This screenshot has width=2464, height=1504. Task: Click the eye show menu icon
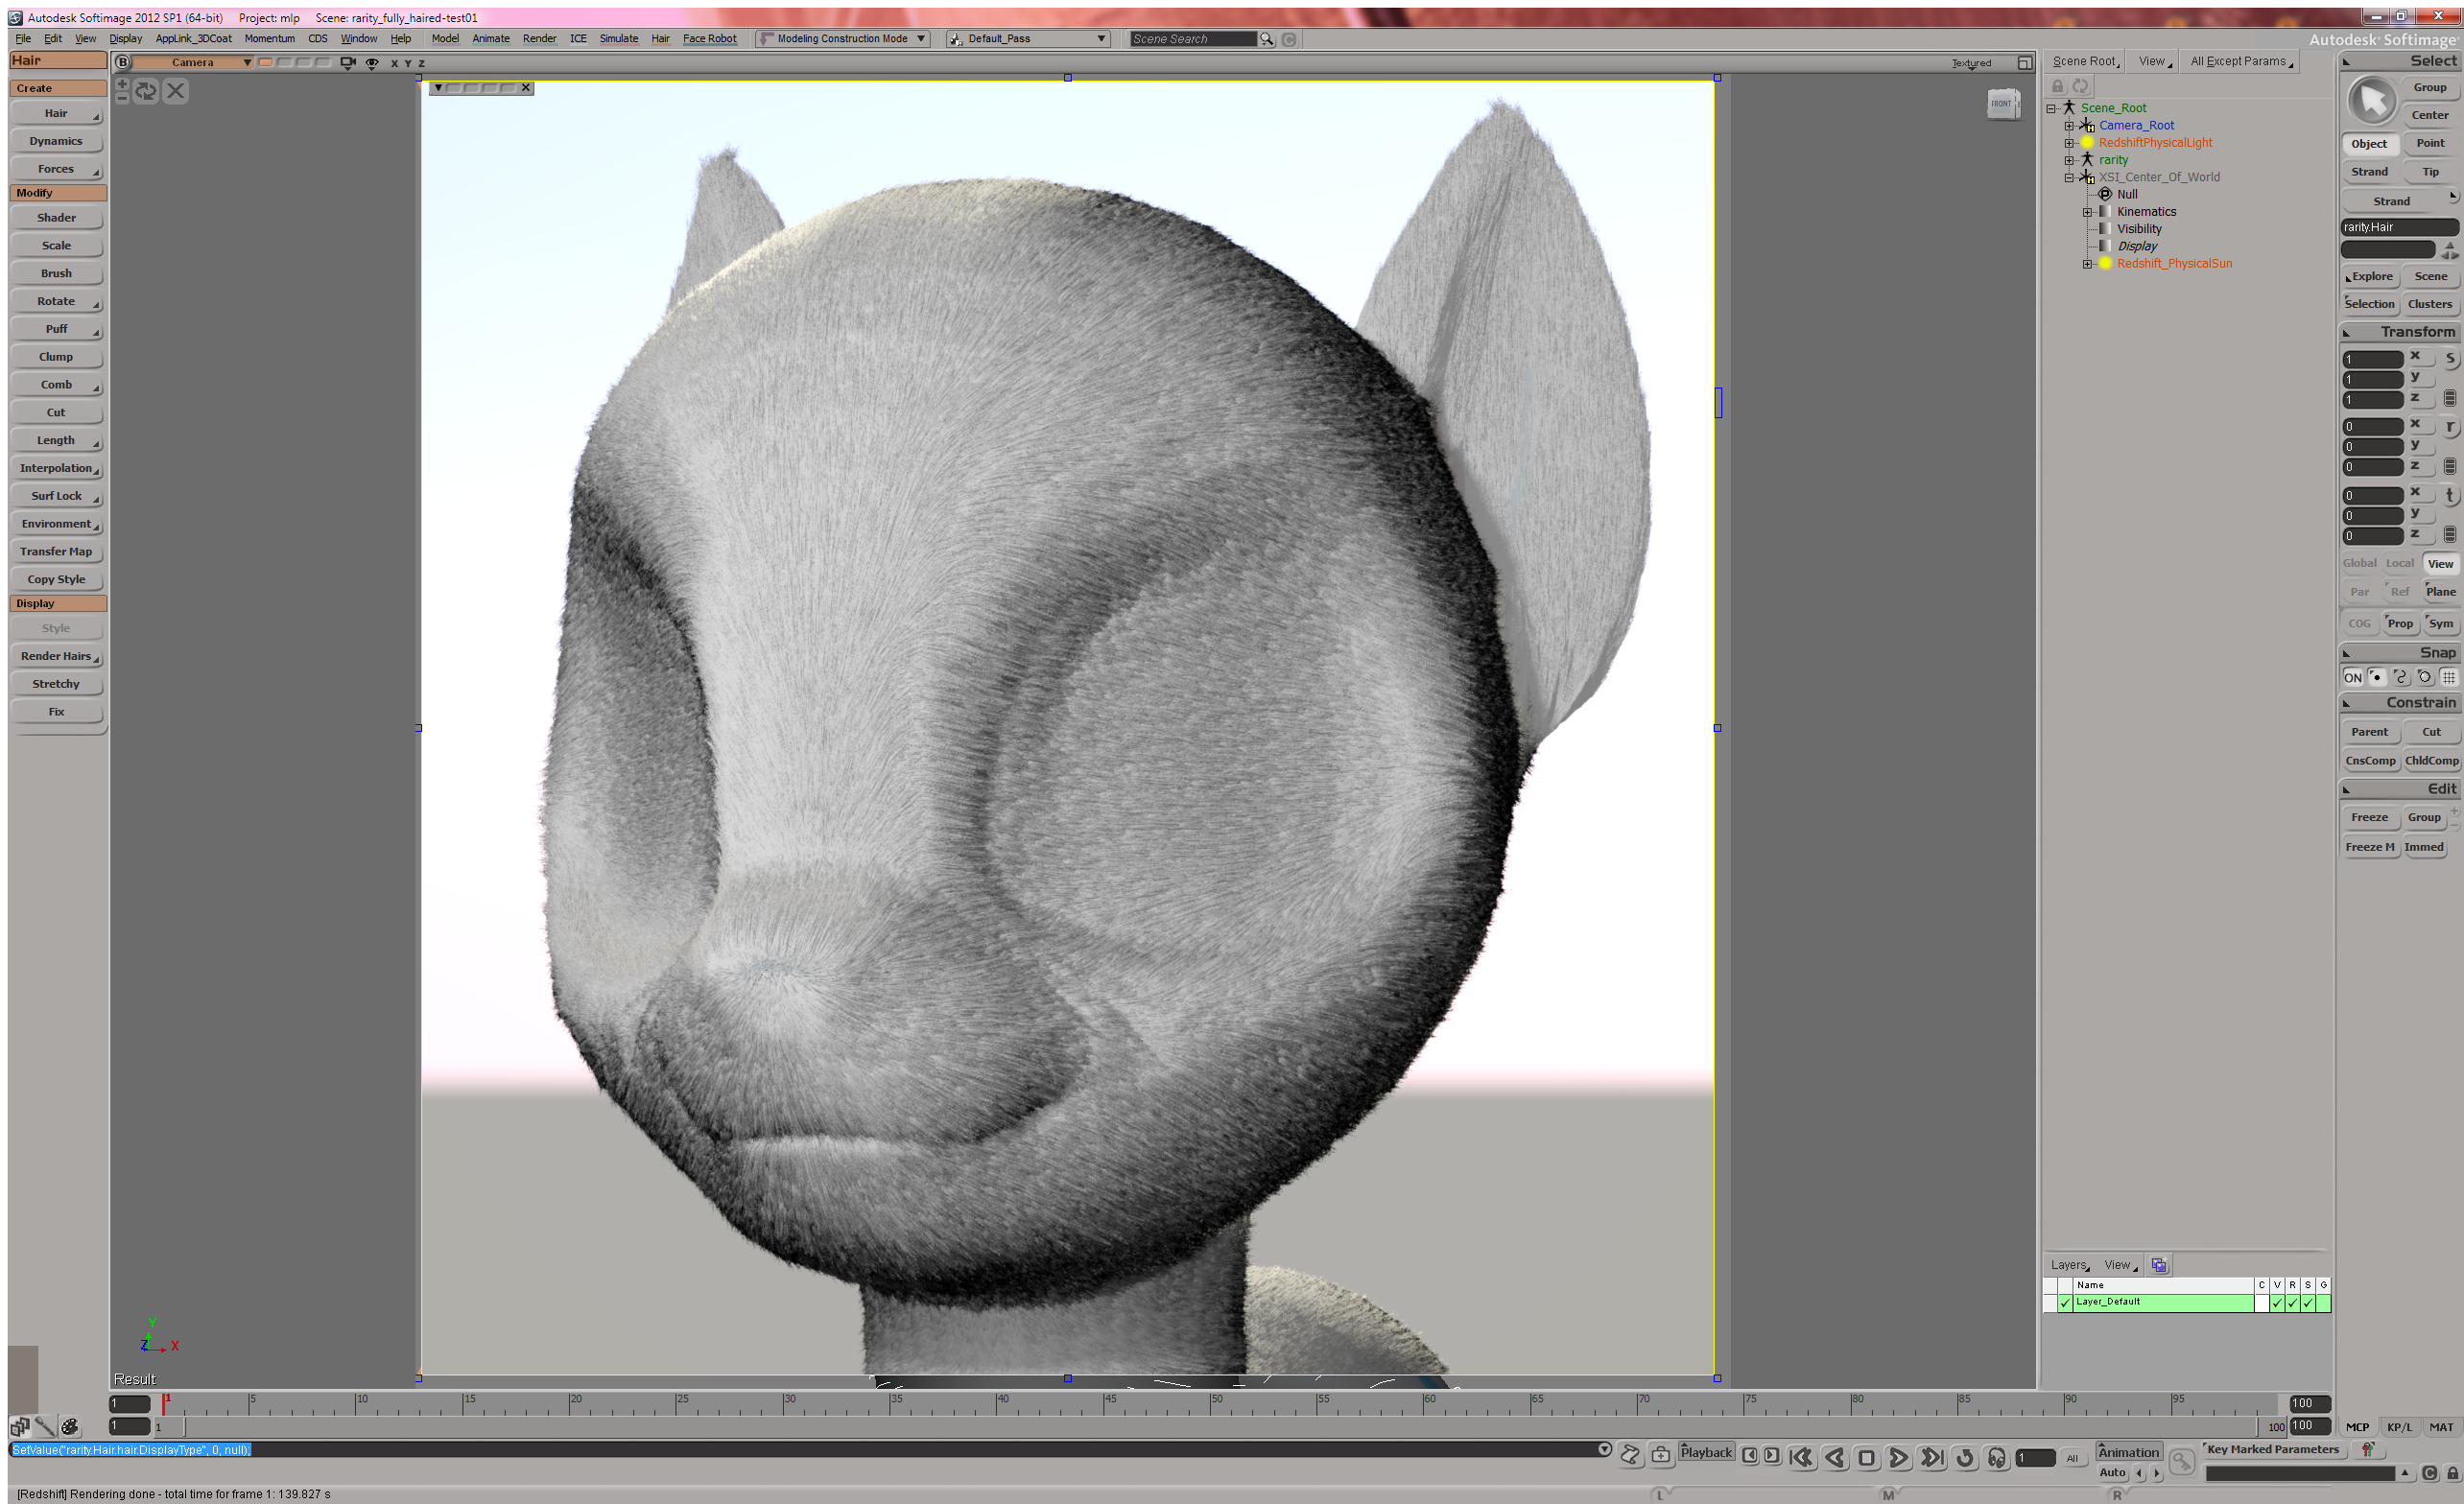pos(372,62)
